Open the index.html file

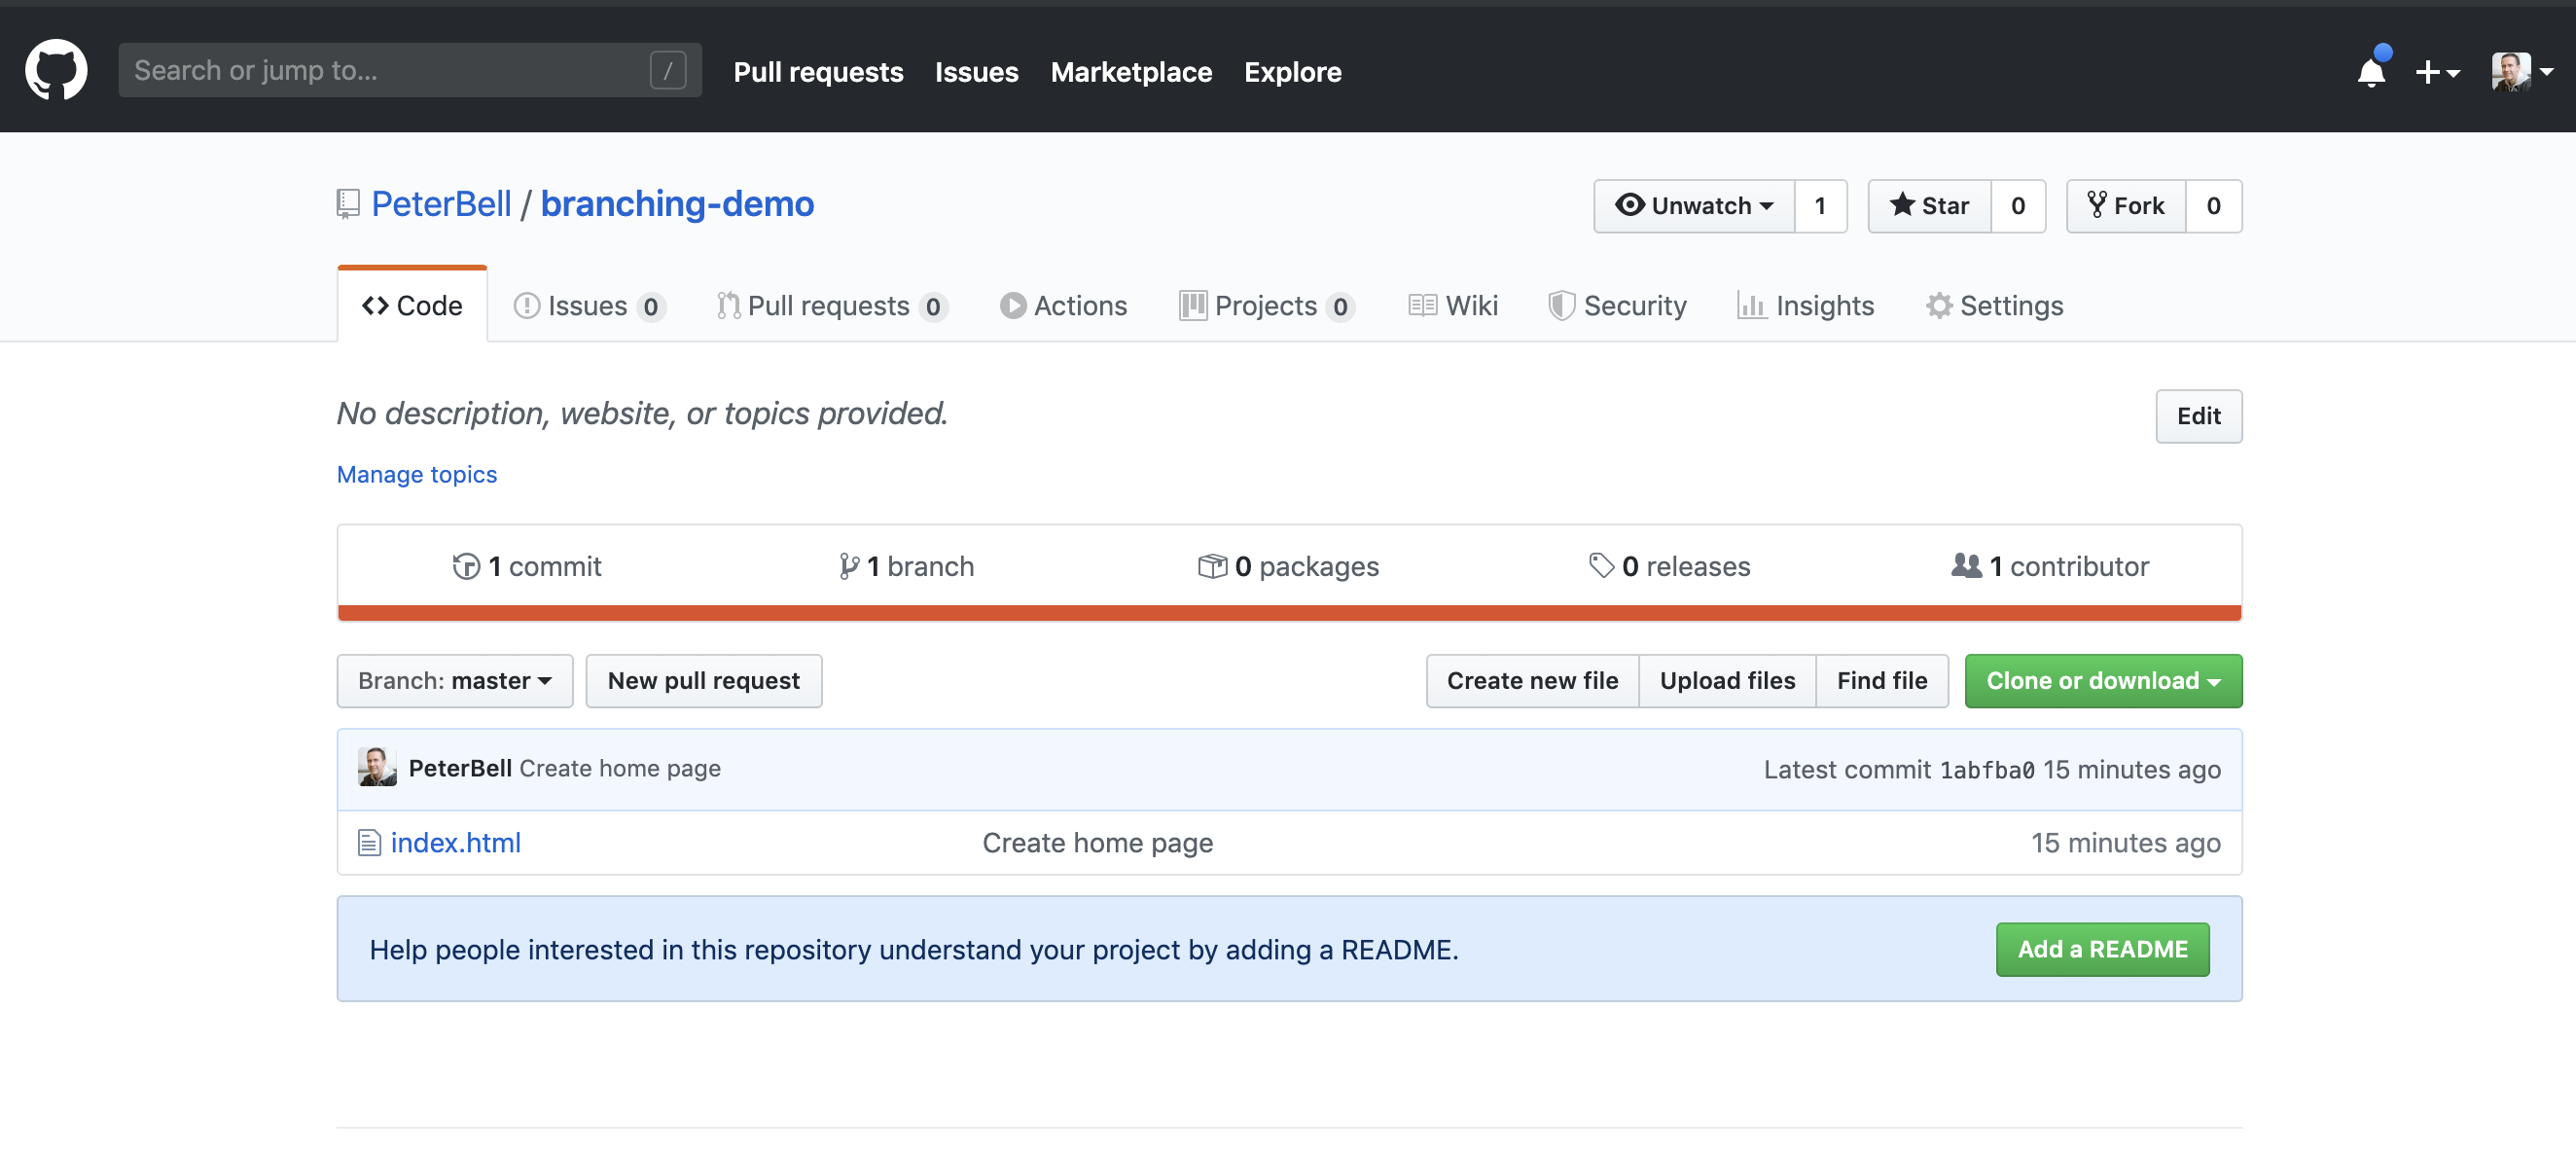click(x=455, y=843)
